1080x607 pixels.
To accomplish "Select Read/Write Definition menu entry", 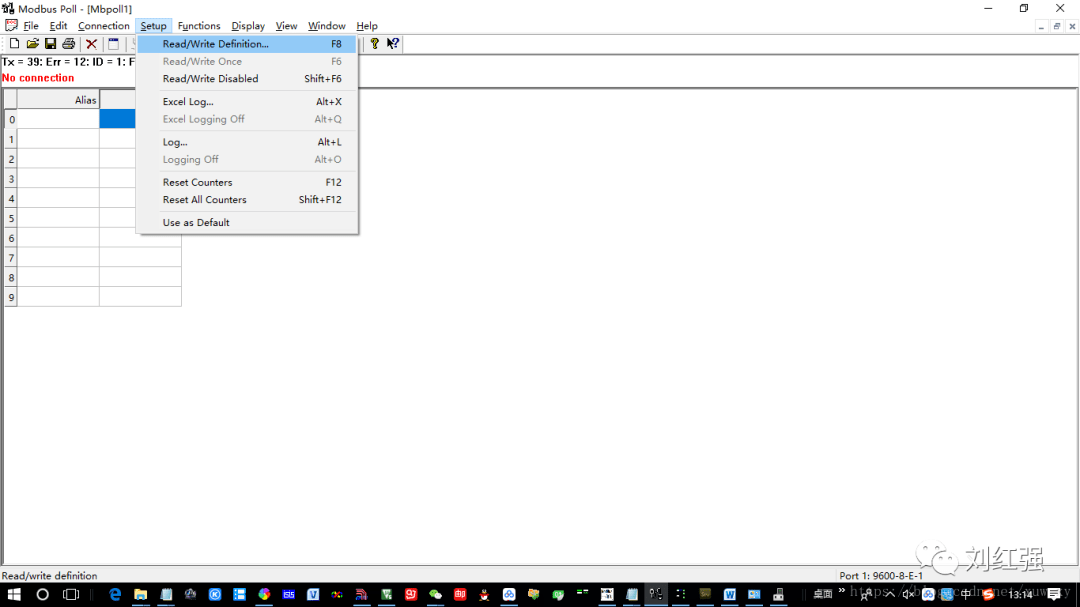I will [216, 44].
